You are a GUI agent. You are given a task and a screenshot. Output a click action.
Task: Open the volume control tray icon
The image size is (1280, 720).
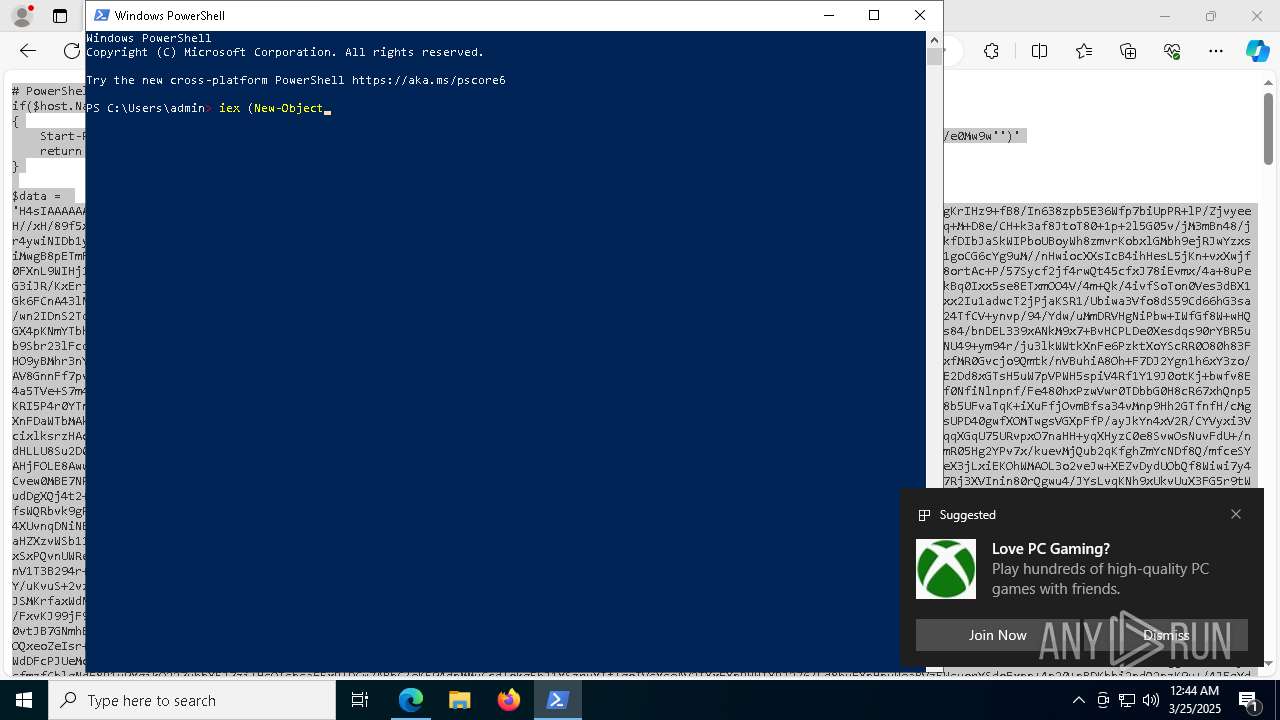[x=1151, y=700]
